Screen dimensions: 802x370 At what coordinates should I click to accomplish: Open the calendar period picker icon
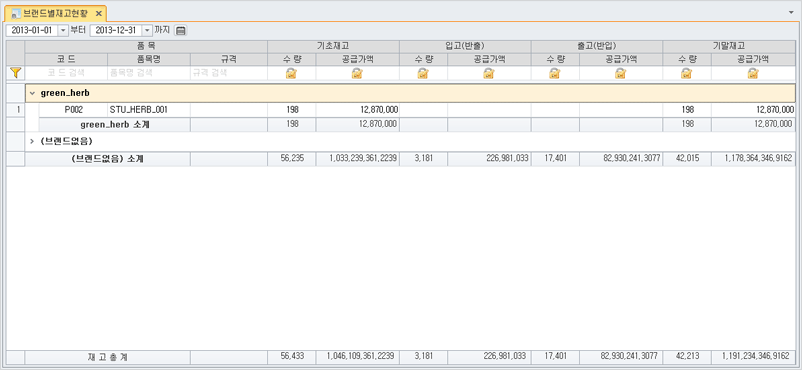pos(181,30)
